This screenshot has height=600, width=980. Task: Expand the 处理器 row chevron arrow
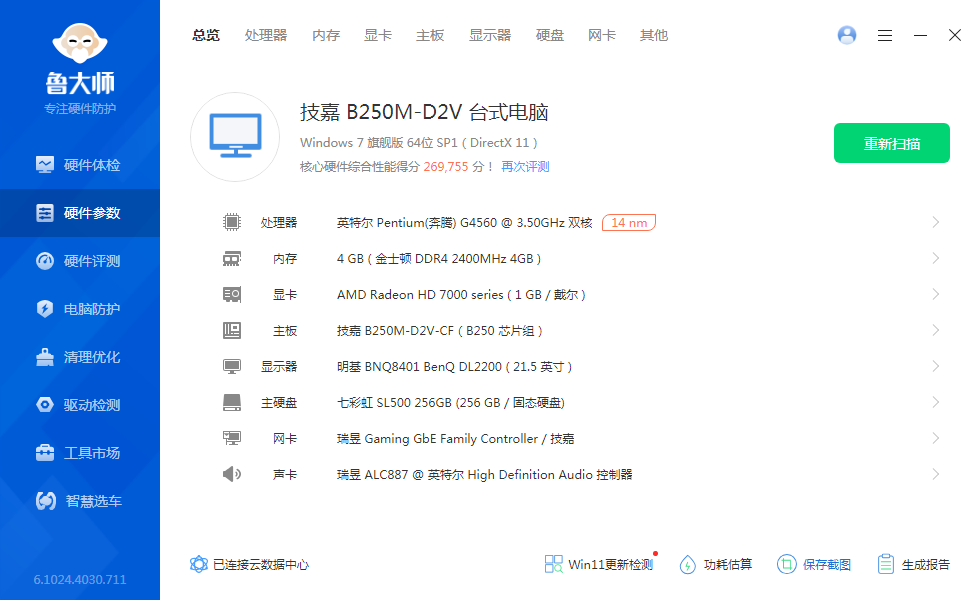[x=935, y=222]
